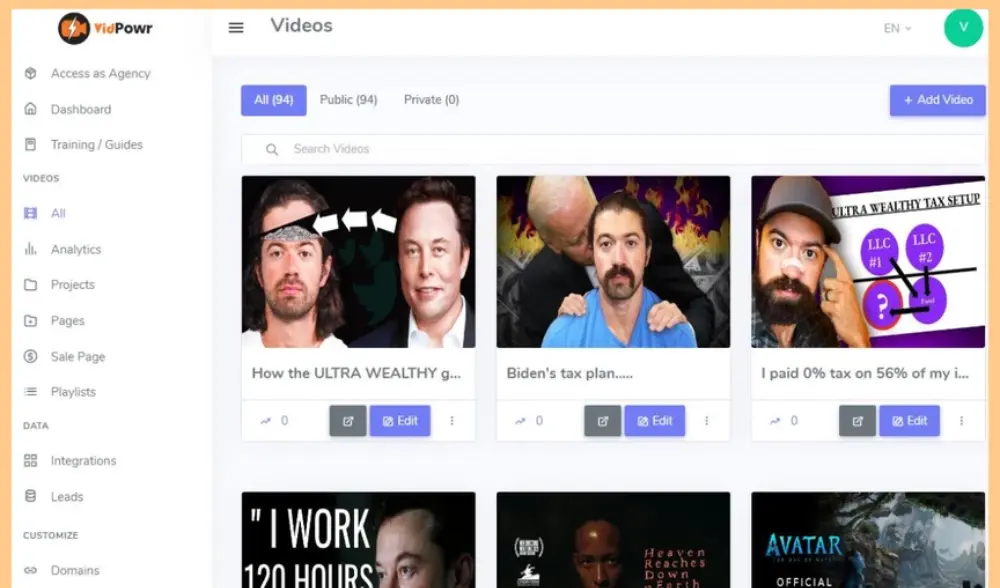Open ULTRA WEALTHY video in new window
Screen dimensions: 1000x588
tap(348, 421)
